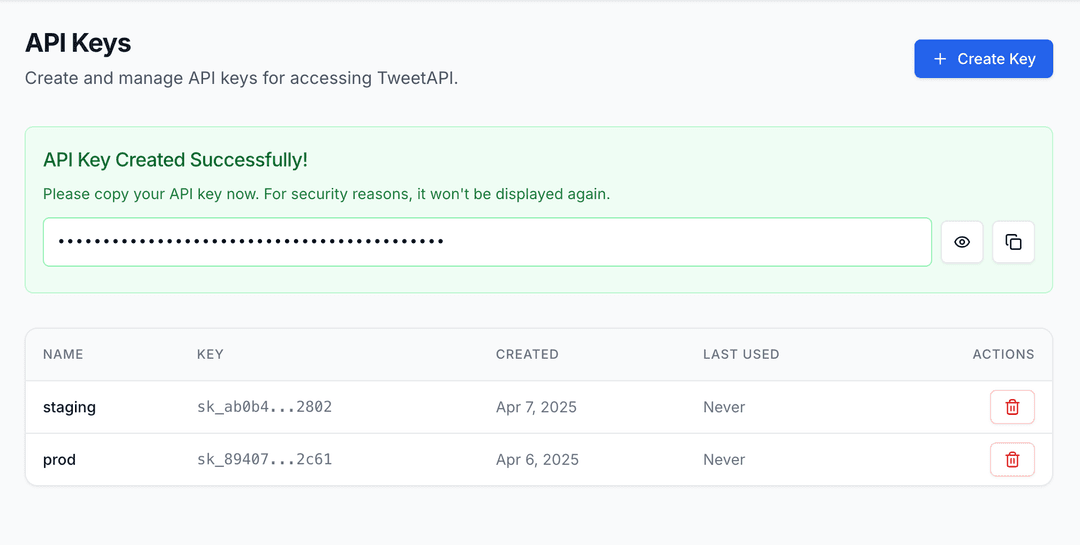Click the sk_ab0b4...2802 key value
1080x545 pixels.
click(x=264, y=407)
